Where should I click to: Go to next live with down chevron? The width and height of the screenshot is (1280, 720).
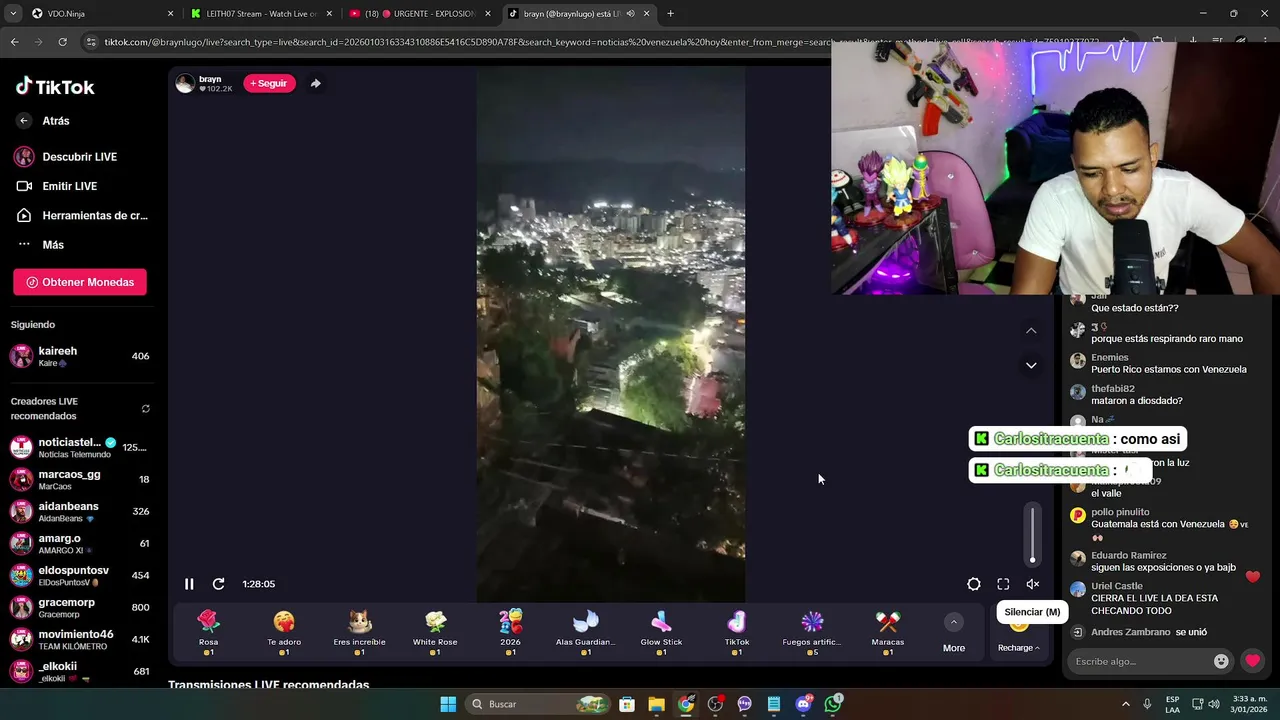tap(1031, 366)
